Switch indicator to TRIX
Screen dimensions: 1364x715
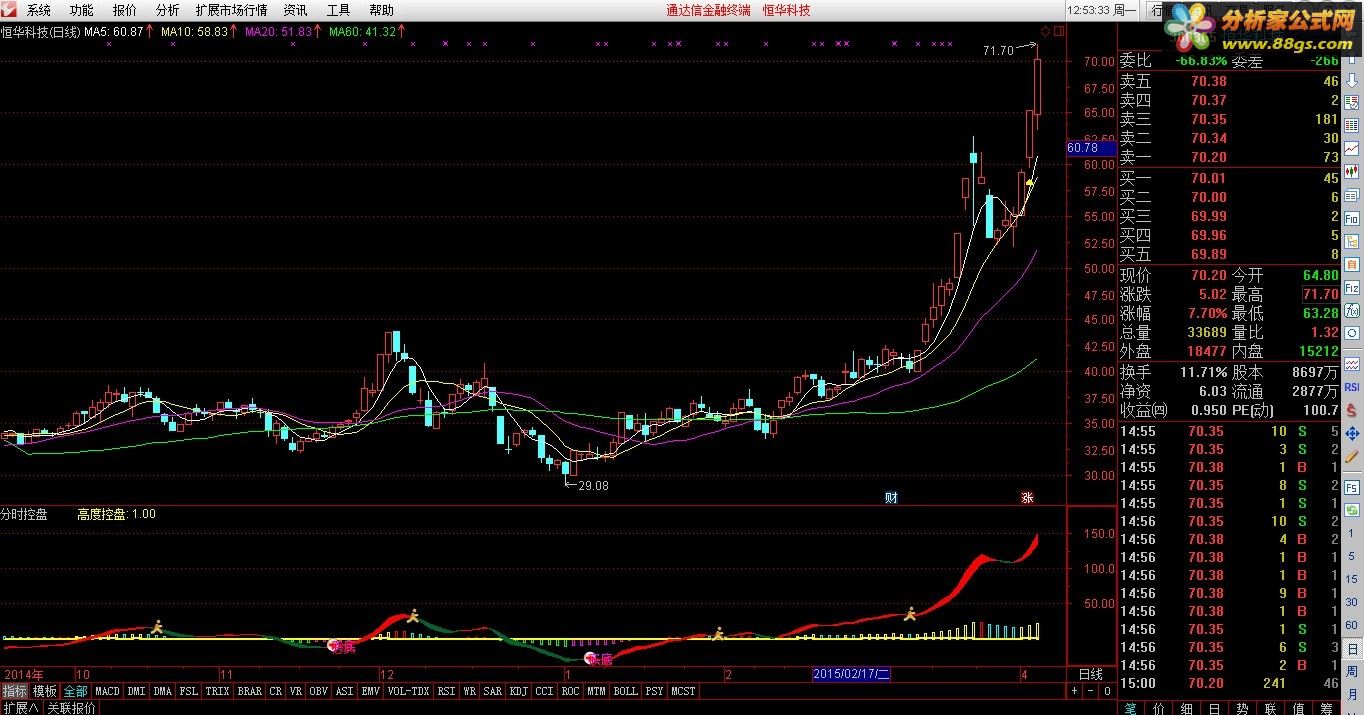pyautogui.click(x=217, y=691)
